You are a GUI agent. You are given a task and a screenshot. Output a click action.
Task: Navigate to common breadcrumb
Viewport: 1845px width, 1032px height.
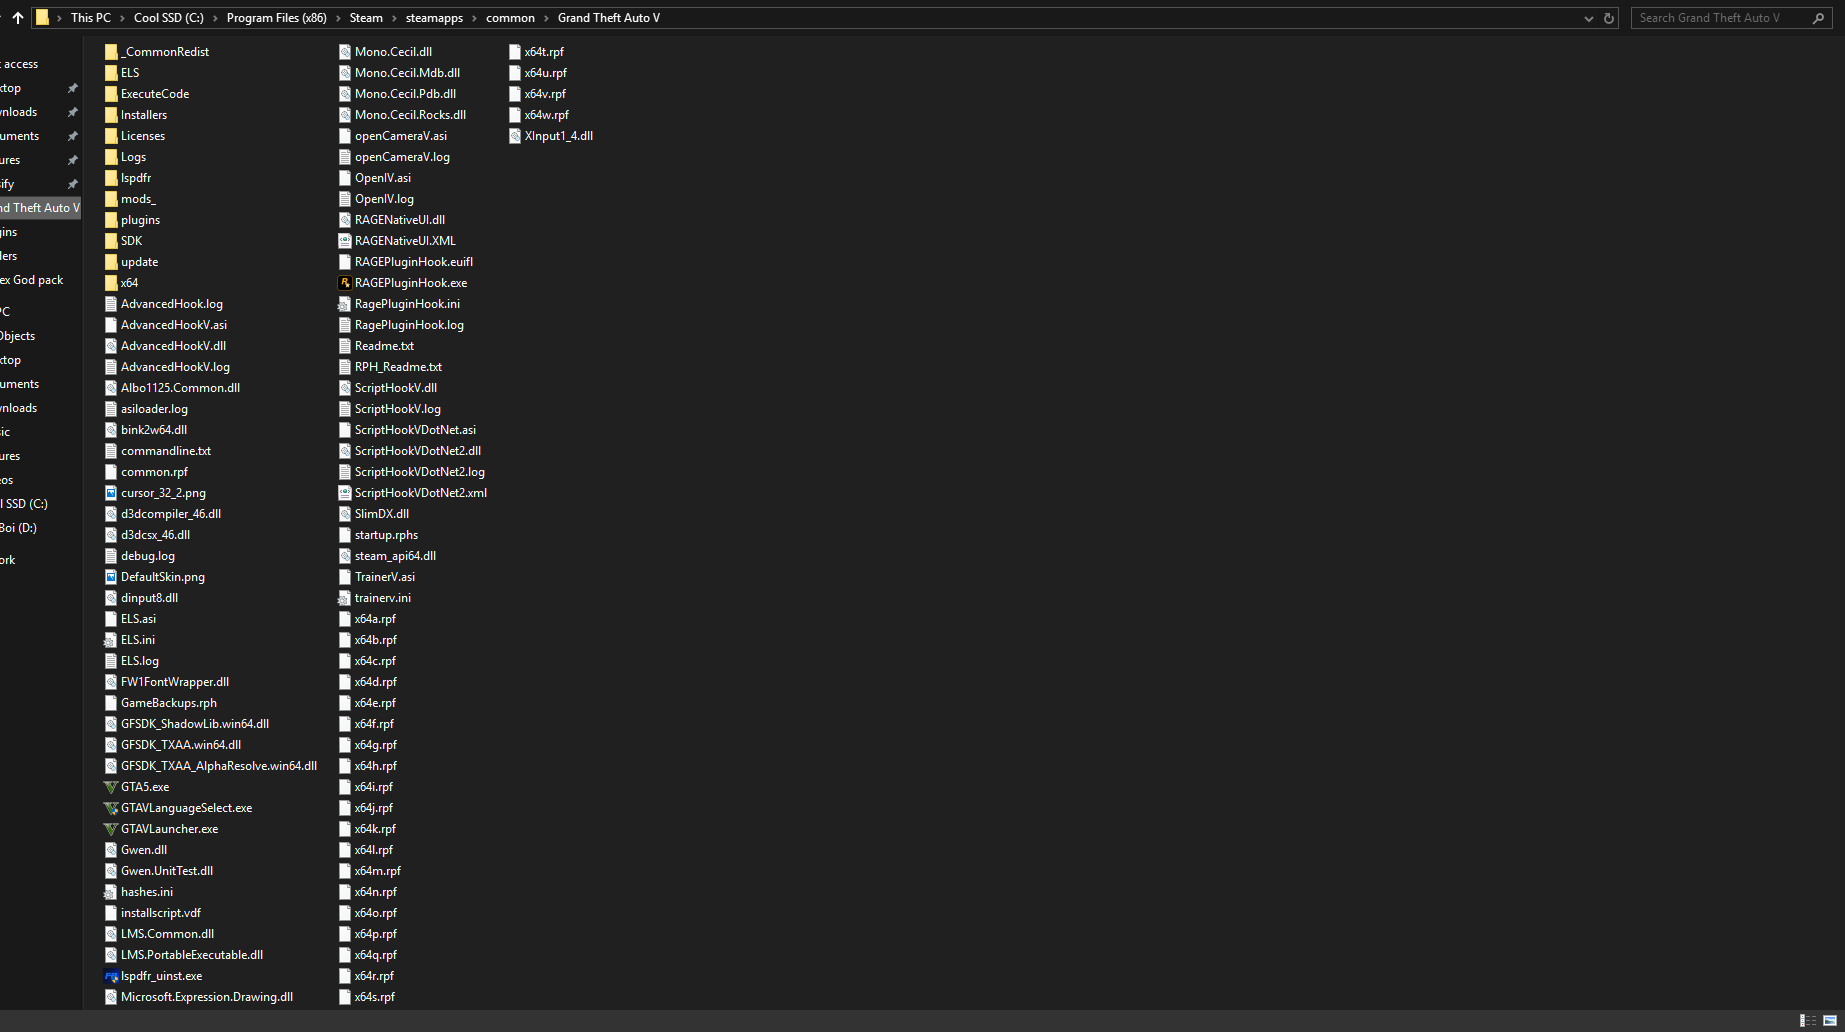[x=510, y=18]
